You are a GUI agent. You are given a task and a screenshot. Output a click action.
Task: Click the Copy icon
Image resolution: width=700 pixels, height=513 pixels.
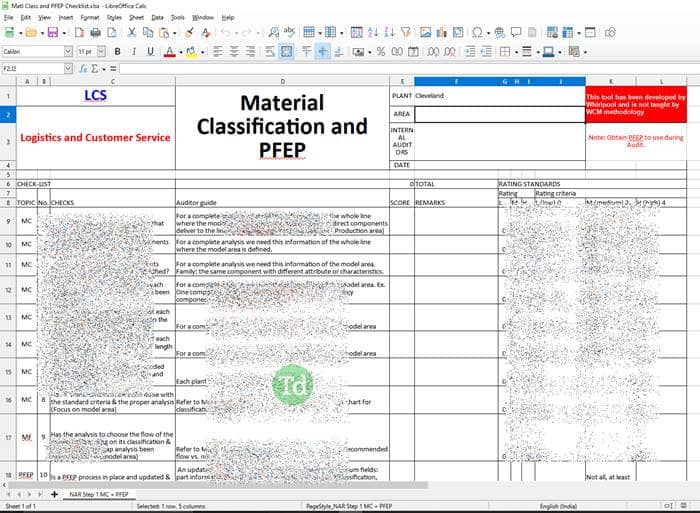[148, 32]
